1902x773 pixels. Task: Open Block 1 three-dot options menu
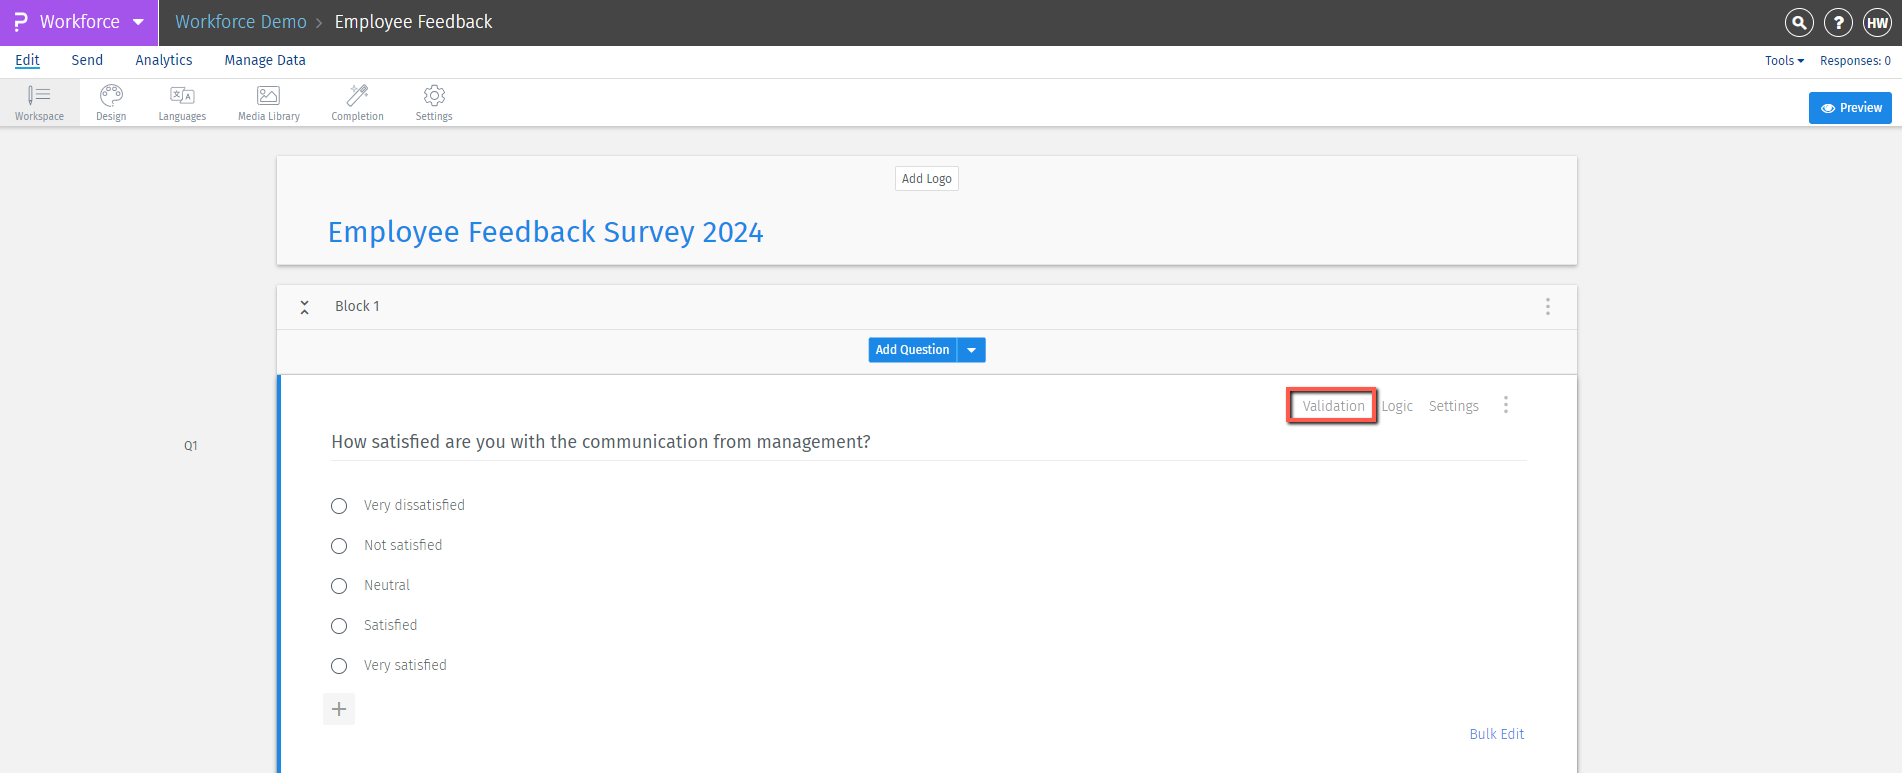coord(1547,307)
